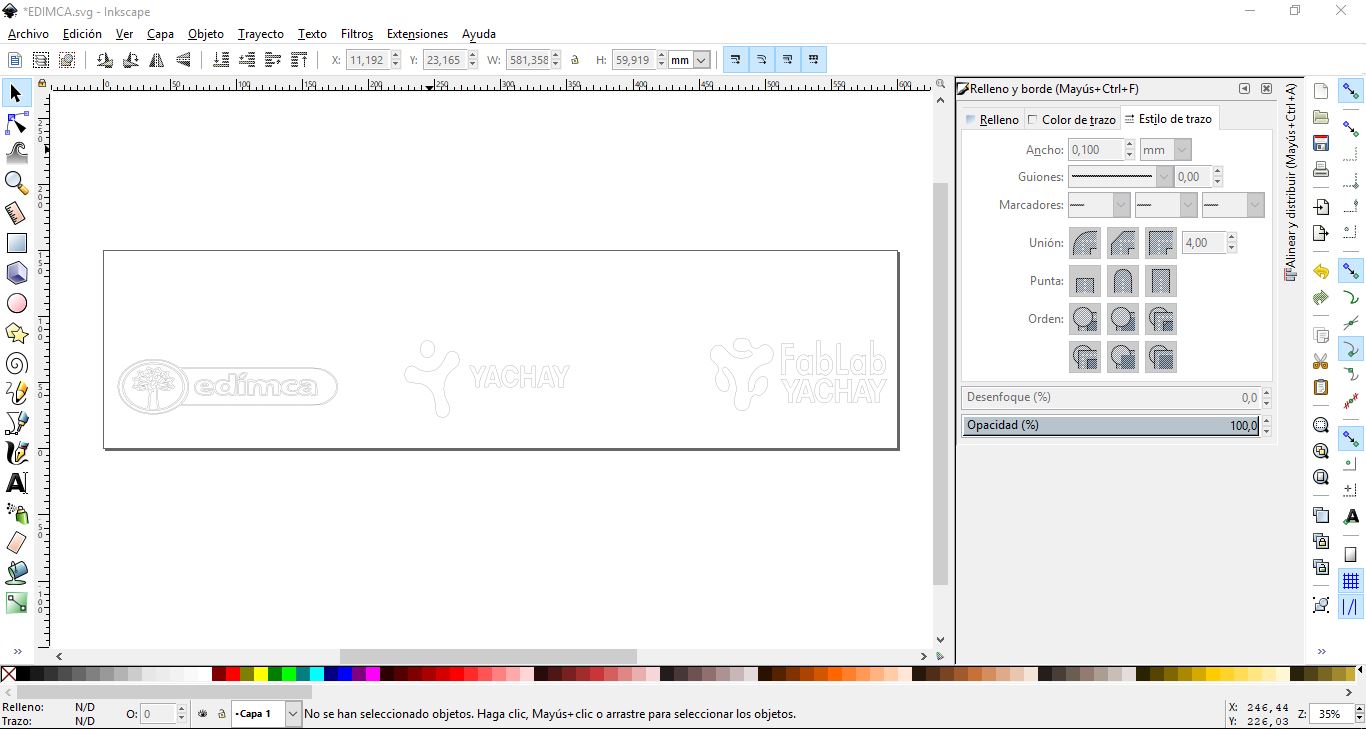
Task: Click the Opacidad (%) slider
Action: 1110,425
